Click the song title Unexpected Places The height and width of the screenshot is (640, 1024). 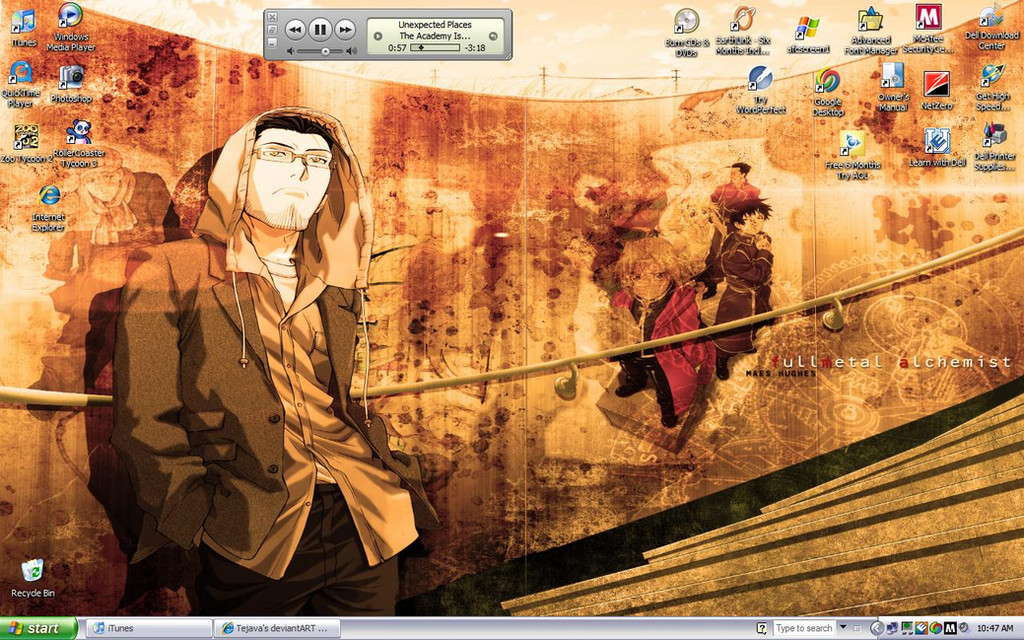(x=435, y=25)
